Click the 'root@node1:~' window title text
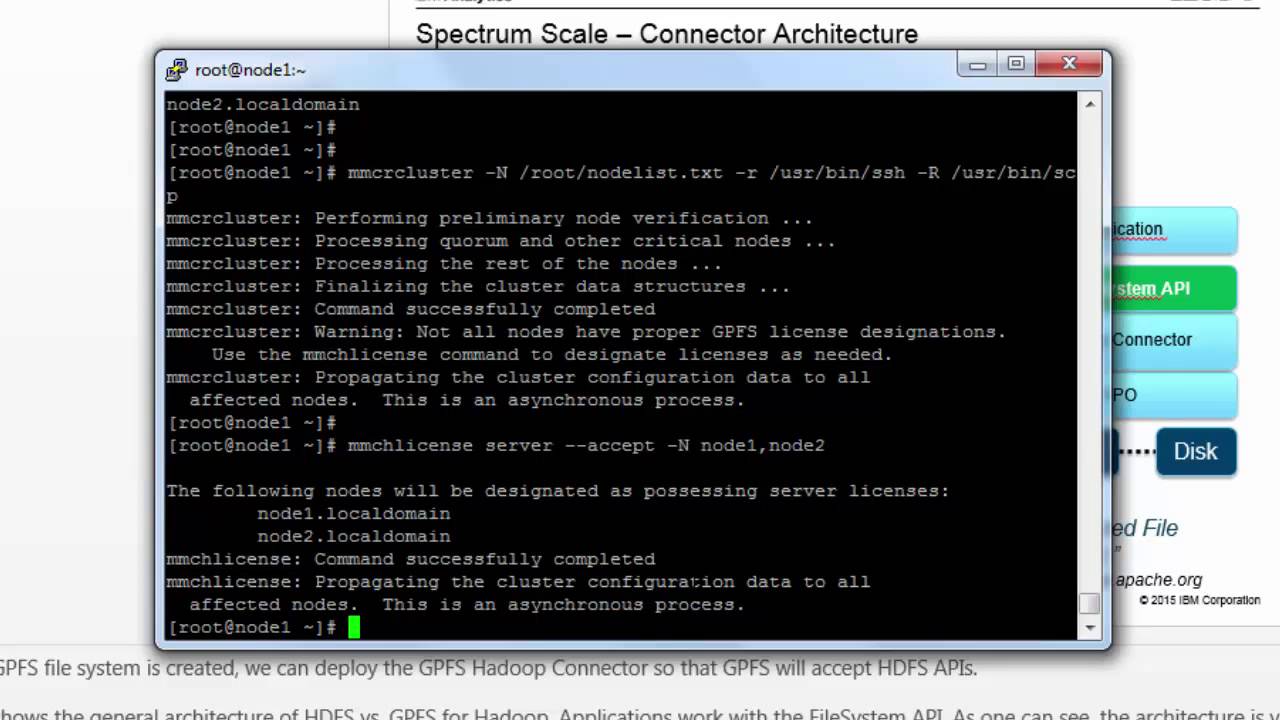1280x720 pixels. point(251,70)
